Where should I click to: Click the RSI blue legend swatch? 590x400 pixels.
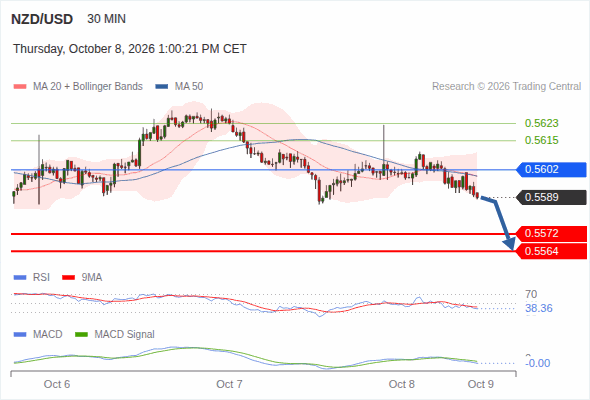pos(20,278)
